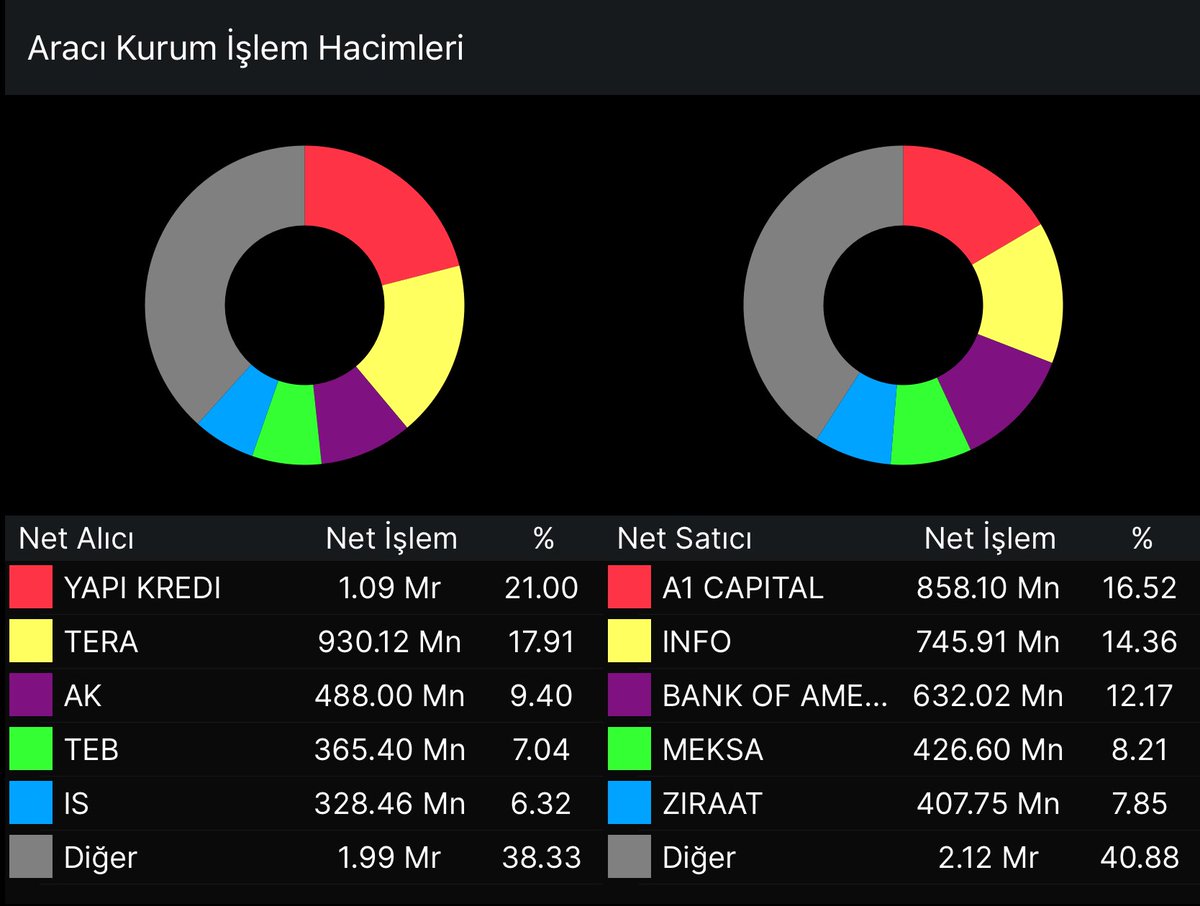Screen dimensions: 1200x906
Task: Select the INFO seller name
Action: coord(697,642)
